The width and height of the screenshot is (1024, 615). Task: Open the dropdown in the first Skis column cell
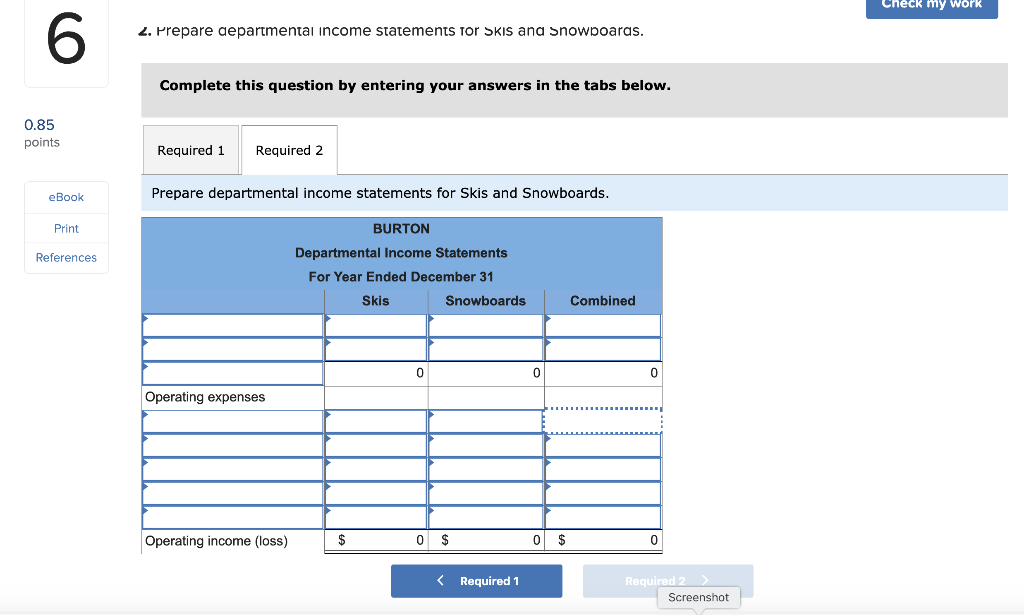(x=375, y=324)
